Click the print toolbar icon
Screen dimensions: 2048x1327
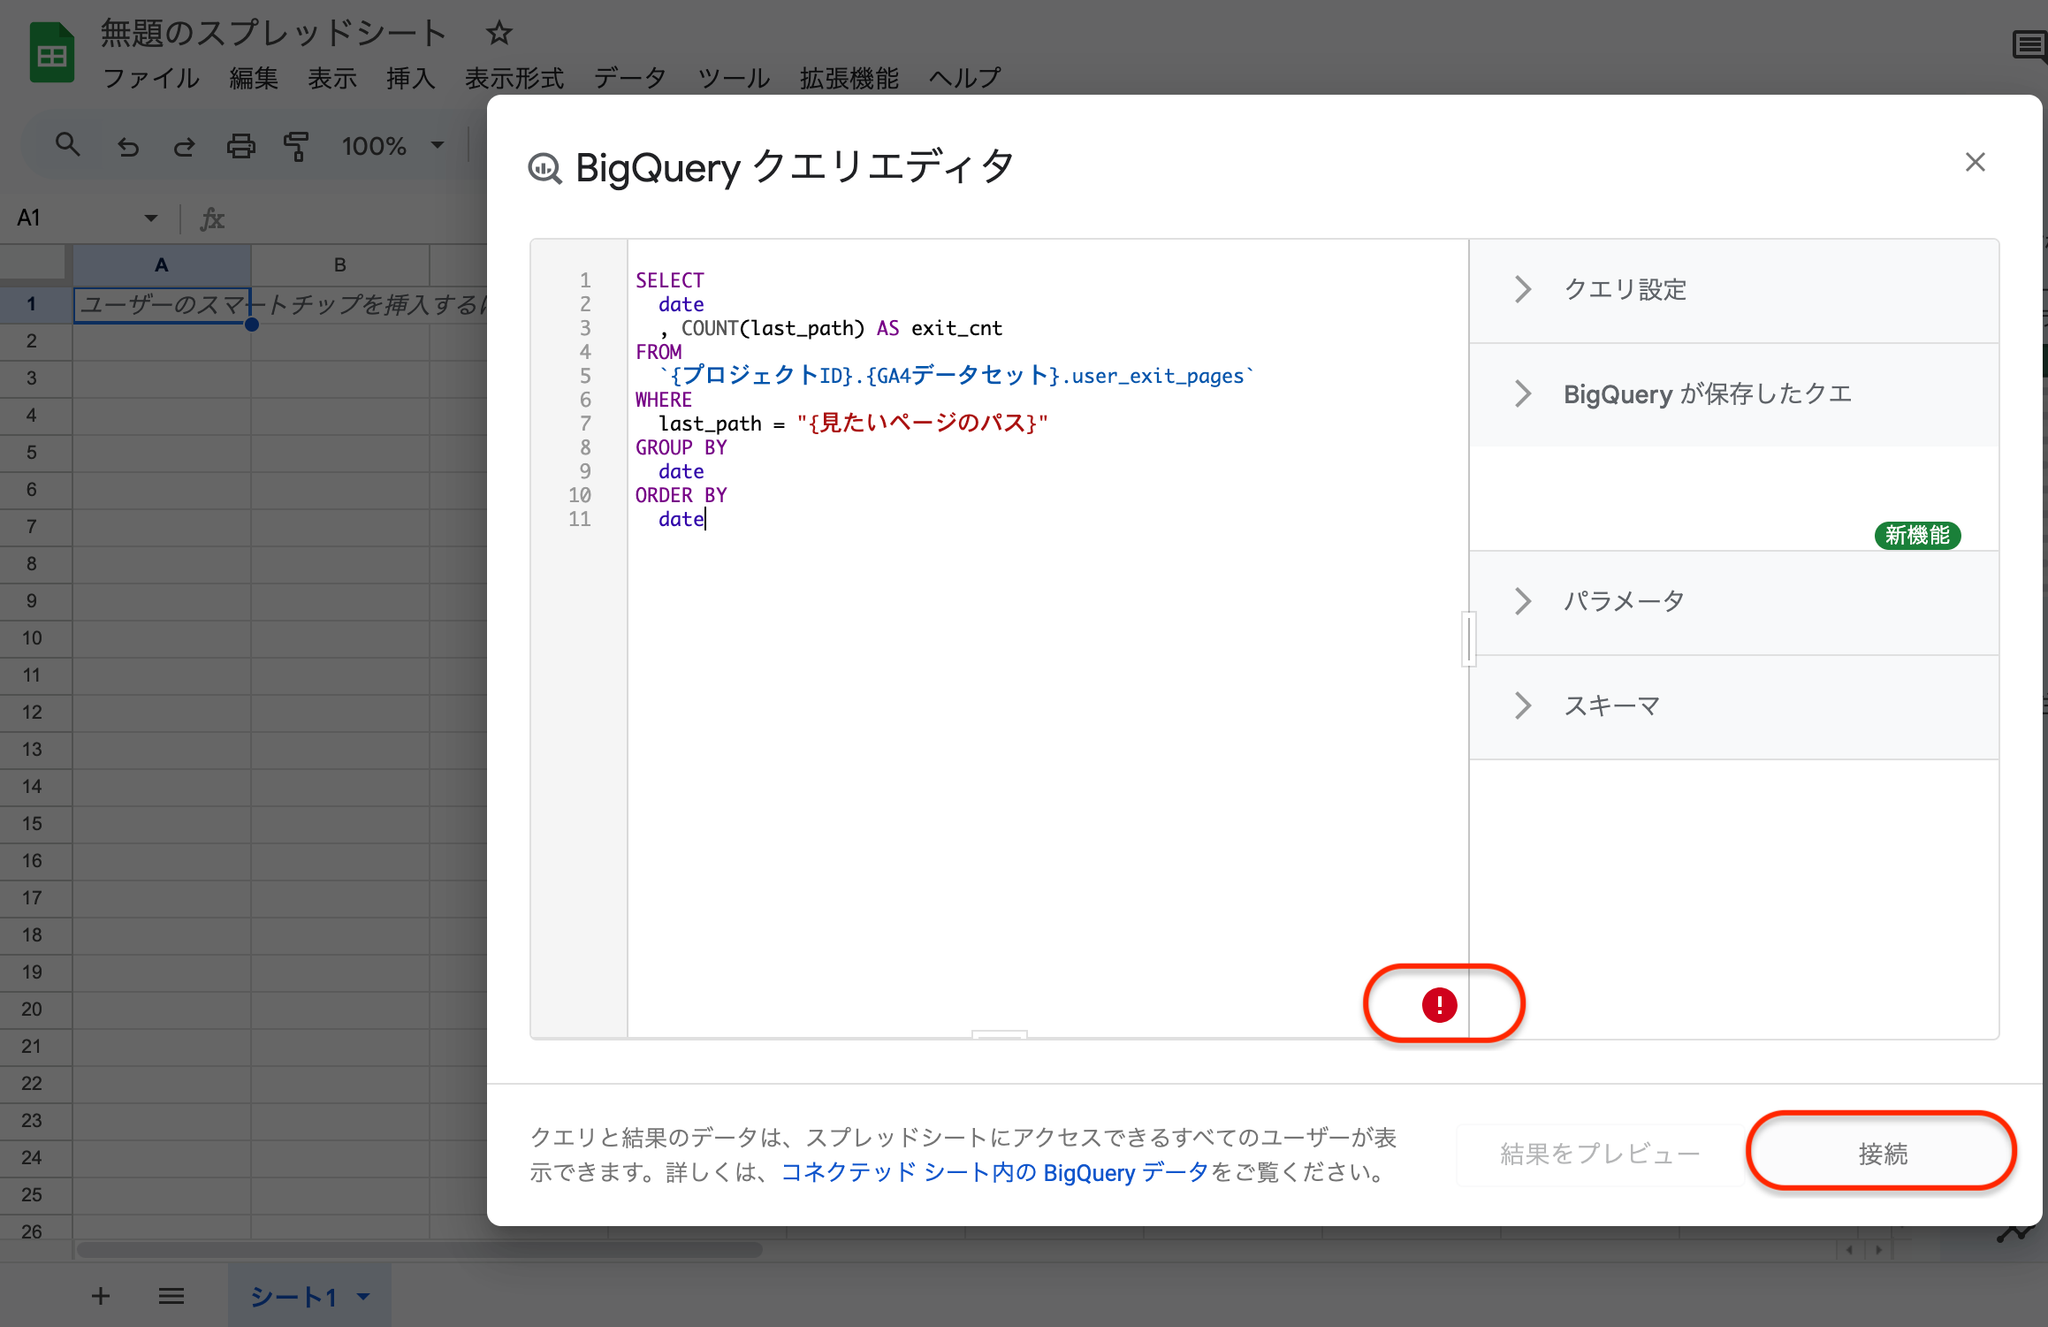(241, 147)
